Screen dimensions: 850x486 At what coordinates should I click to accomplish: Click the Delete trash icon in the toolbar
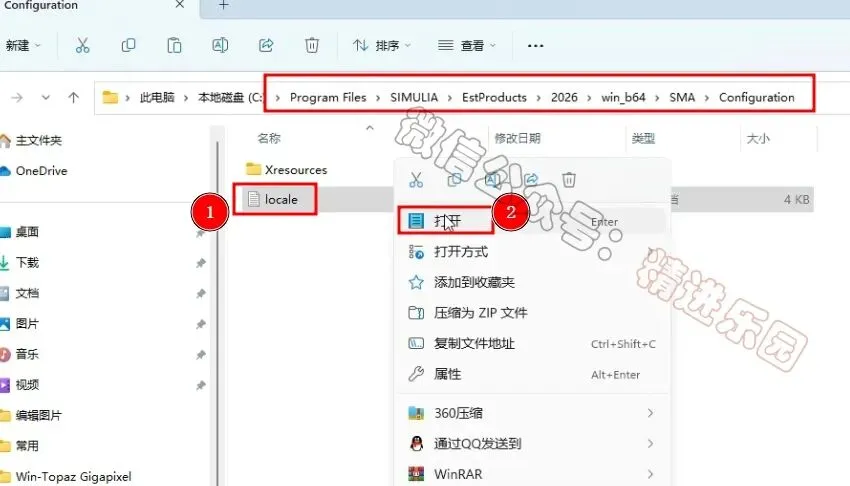[312, 46]
